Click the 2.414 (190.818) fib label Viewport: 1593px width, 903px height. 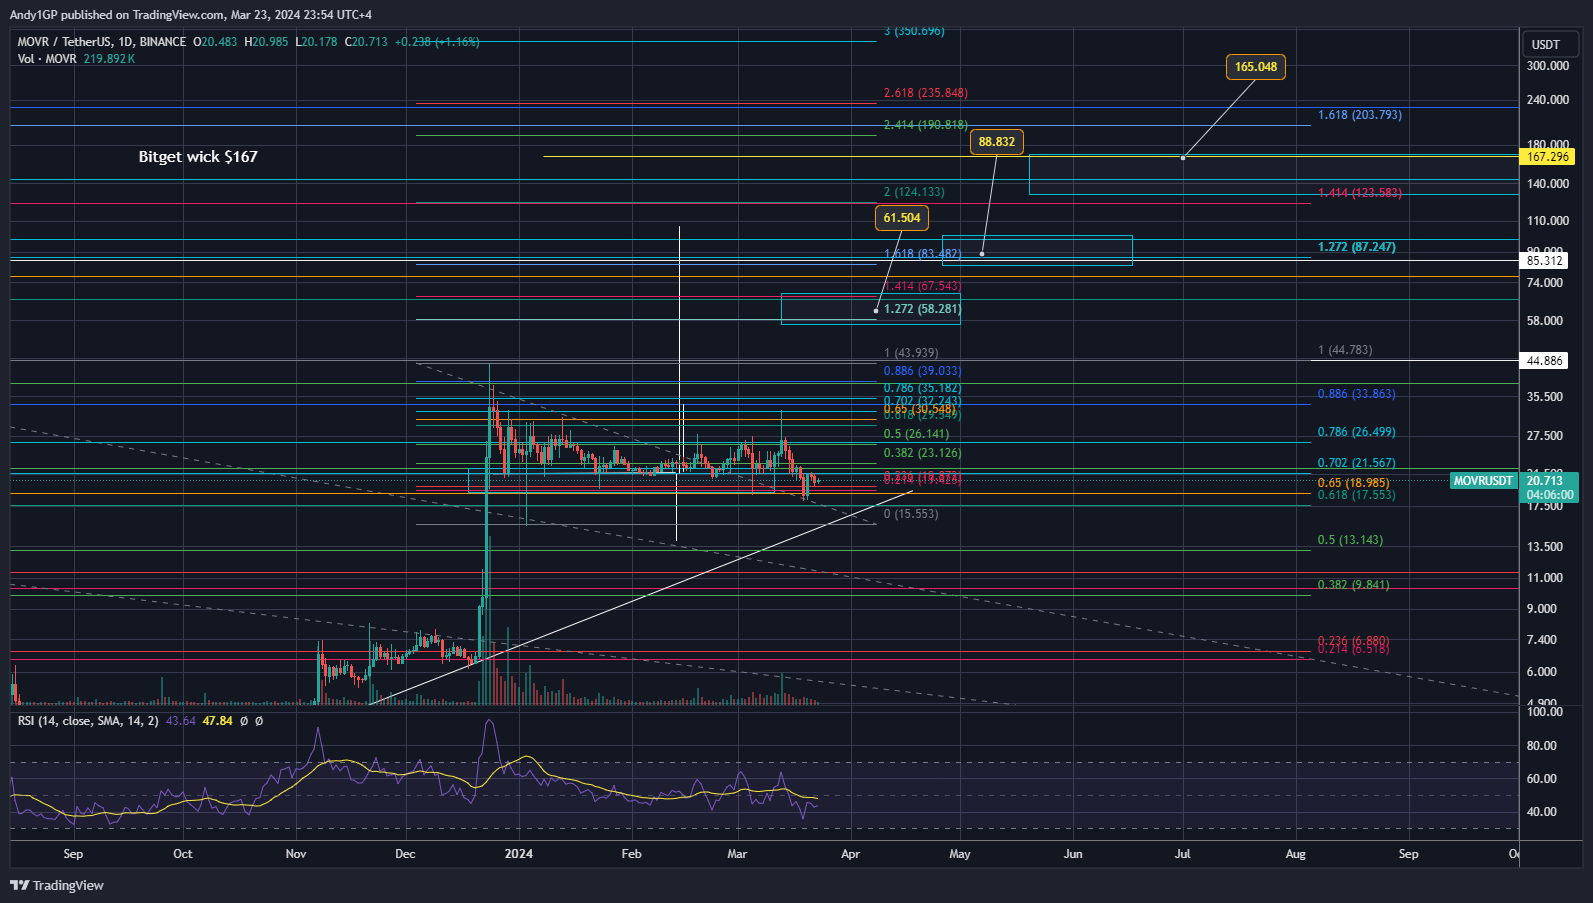926,125
